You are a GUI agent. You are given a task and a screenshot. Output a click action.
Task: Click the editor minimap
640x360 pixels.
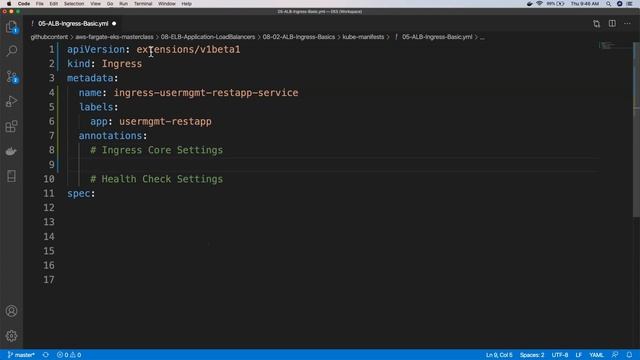[615, 46]
